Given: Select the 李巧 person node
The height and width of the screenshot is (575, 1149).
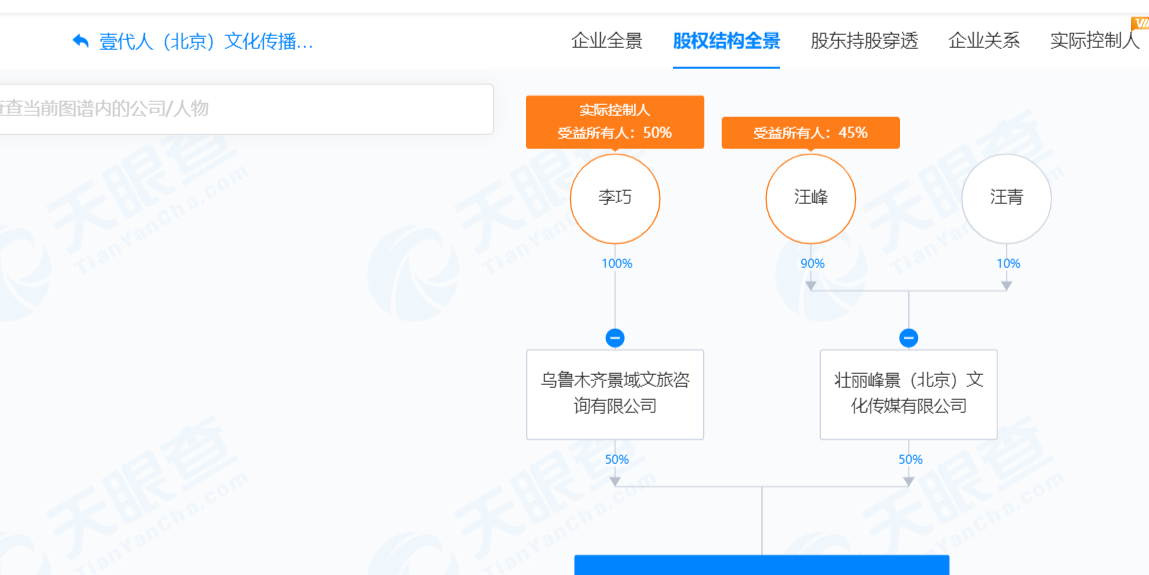Looking at the screenshot, I should point(615,199).
